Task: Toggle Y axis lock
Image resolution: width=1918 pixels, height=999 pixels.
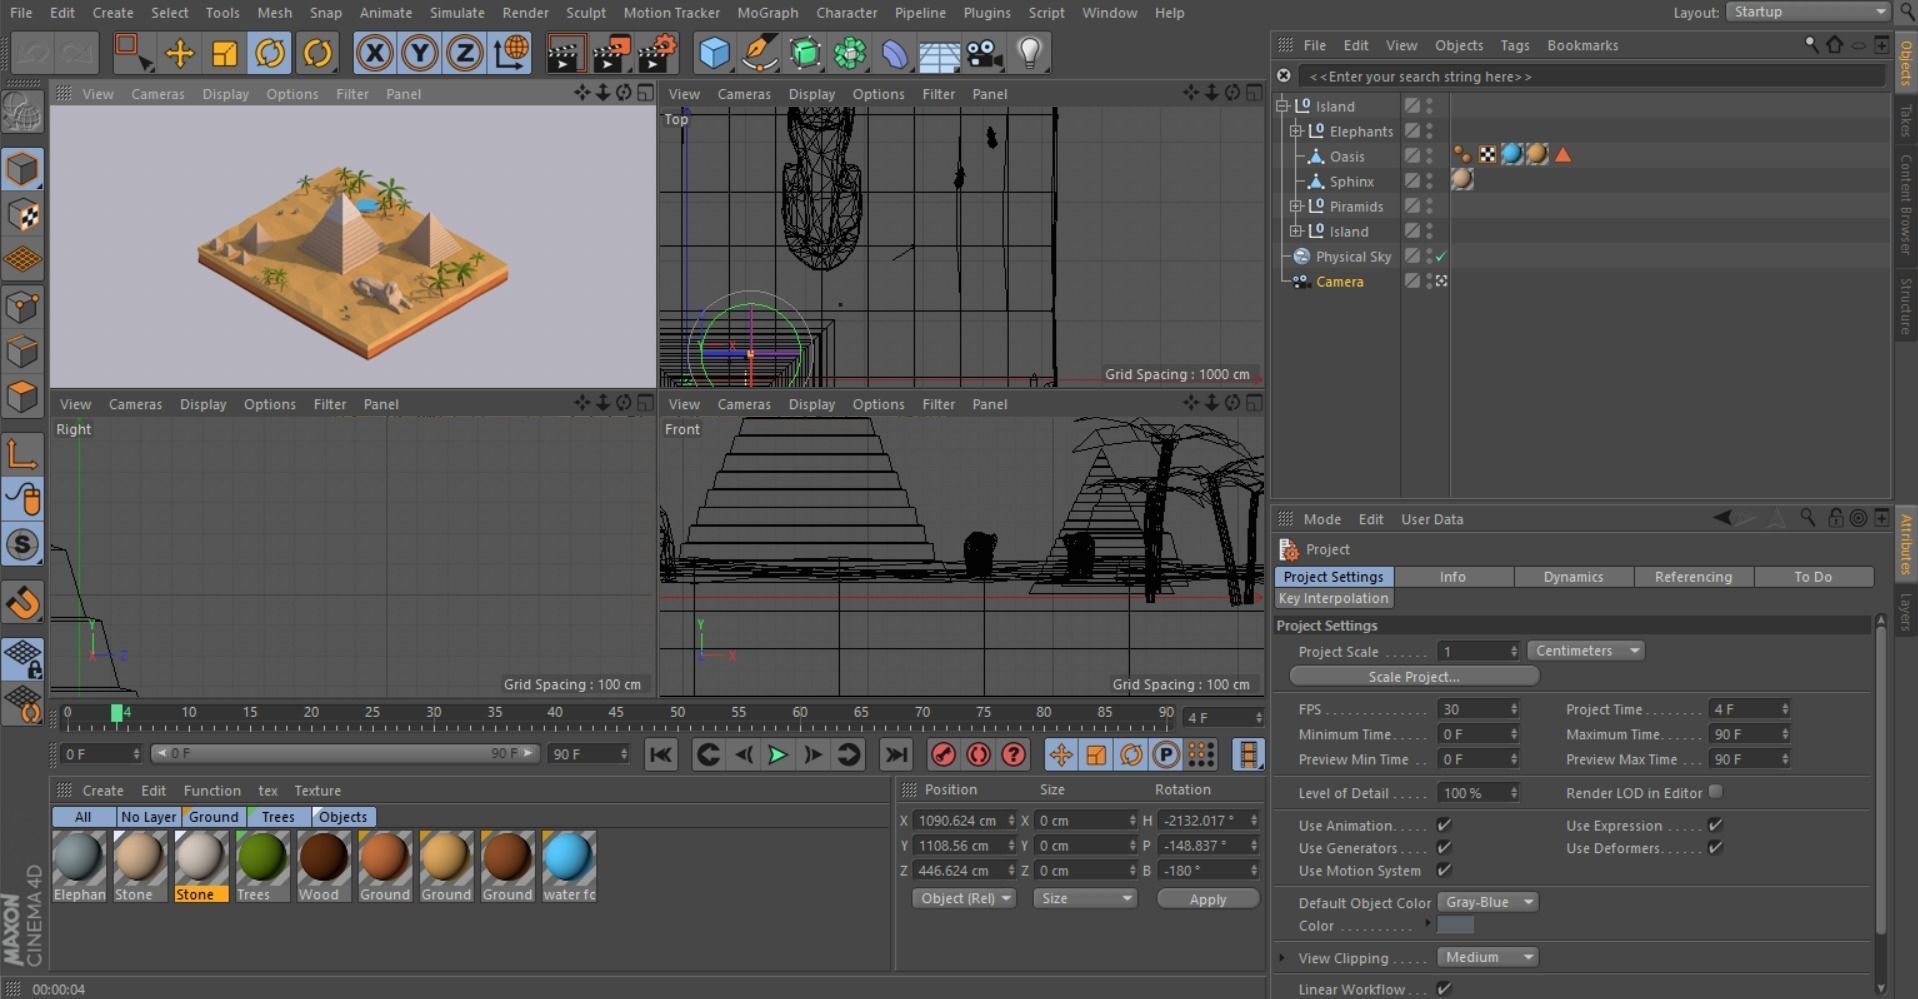Action: pos(419,52)
